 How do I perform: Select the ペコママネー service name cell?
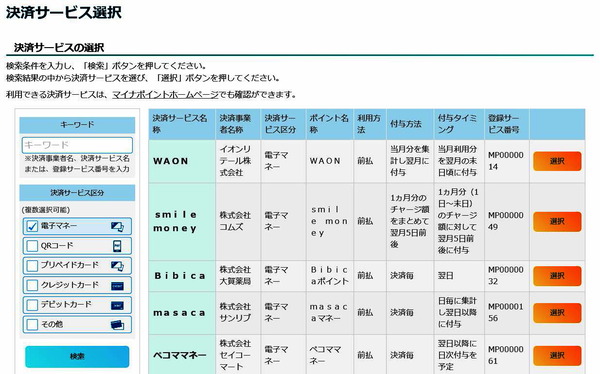click(x=182, y=355)
